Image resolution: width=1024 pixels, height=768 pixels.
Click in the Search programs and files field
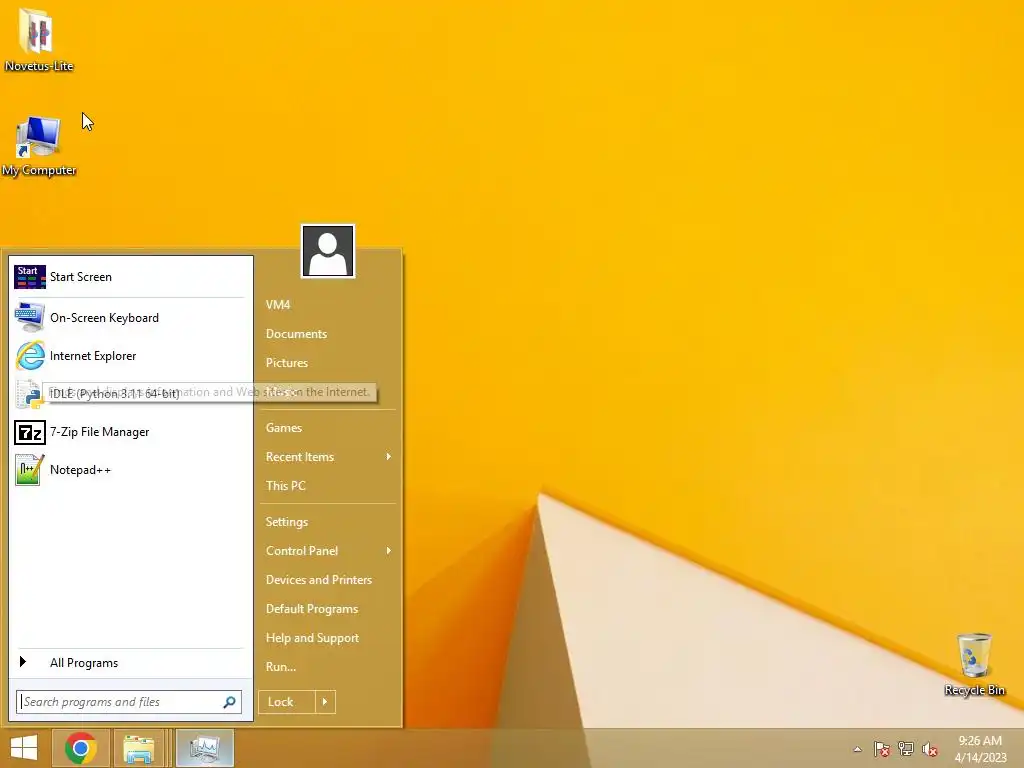(129, 702)
